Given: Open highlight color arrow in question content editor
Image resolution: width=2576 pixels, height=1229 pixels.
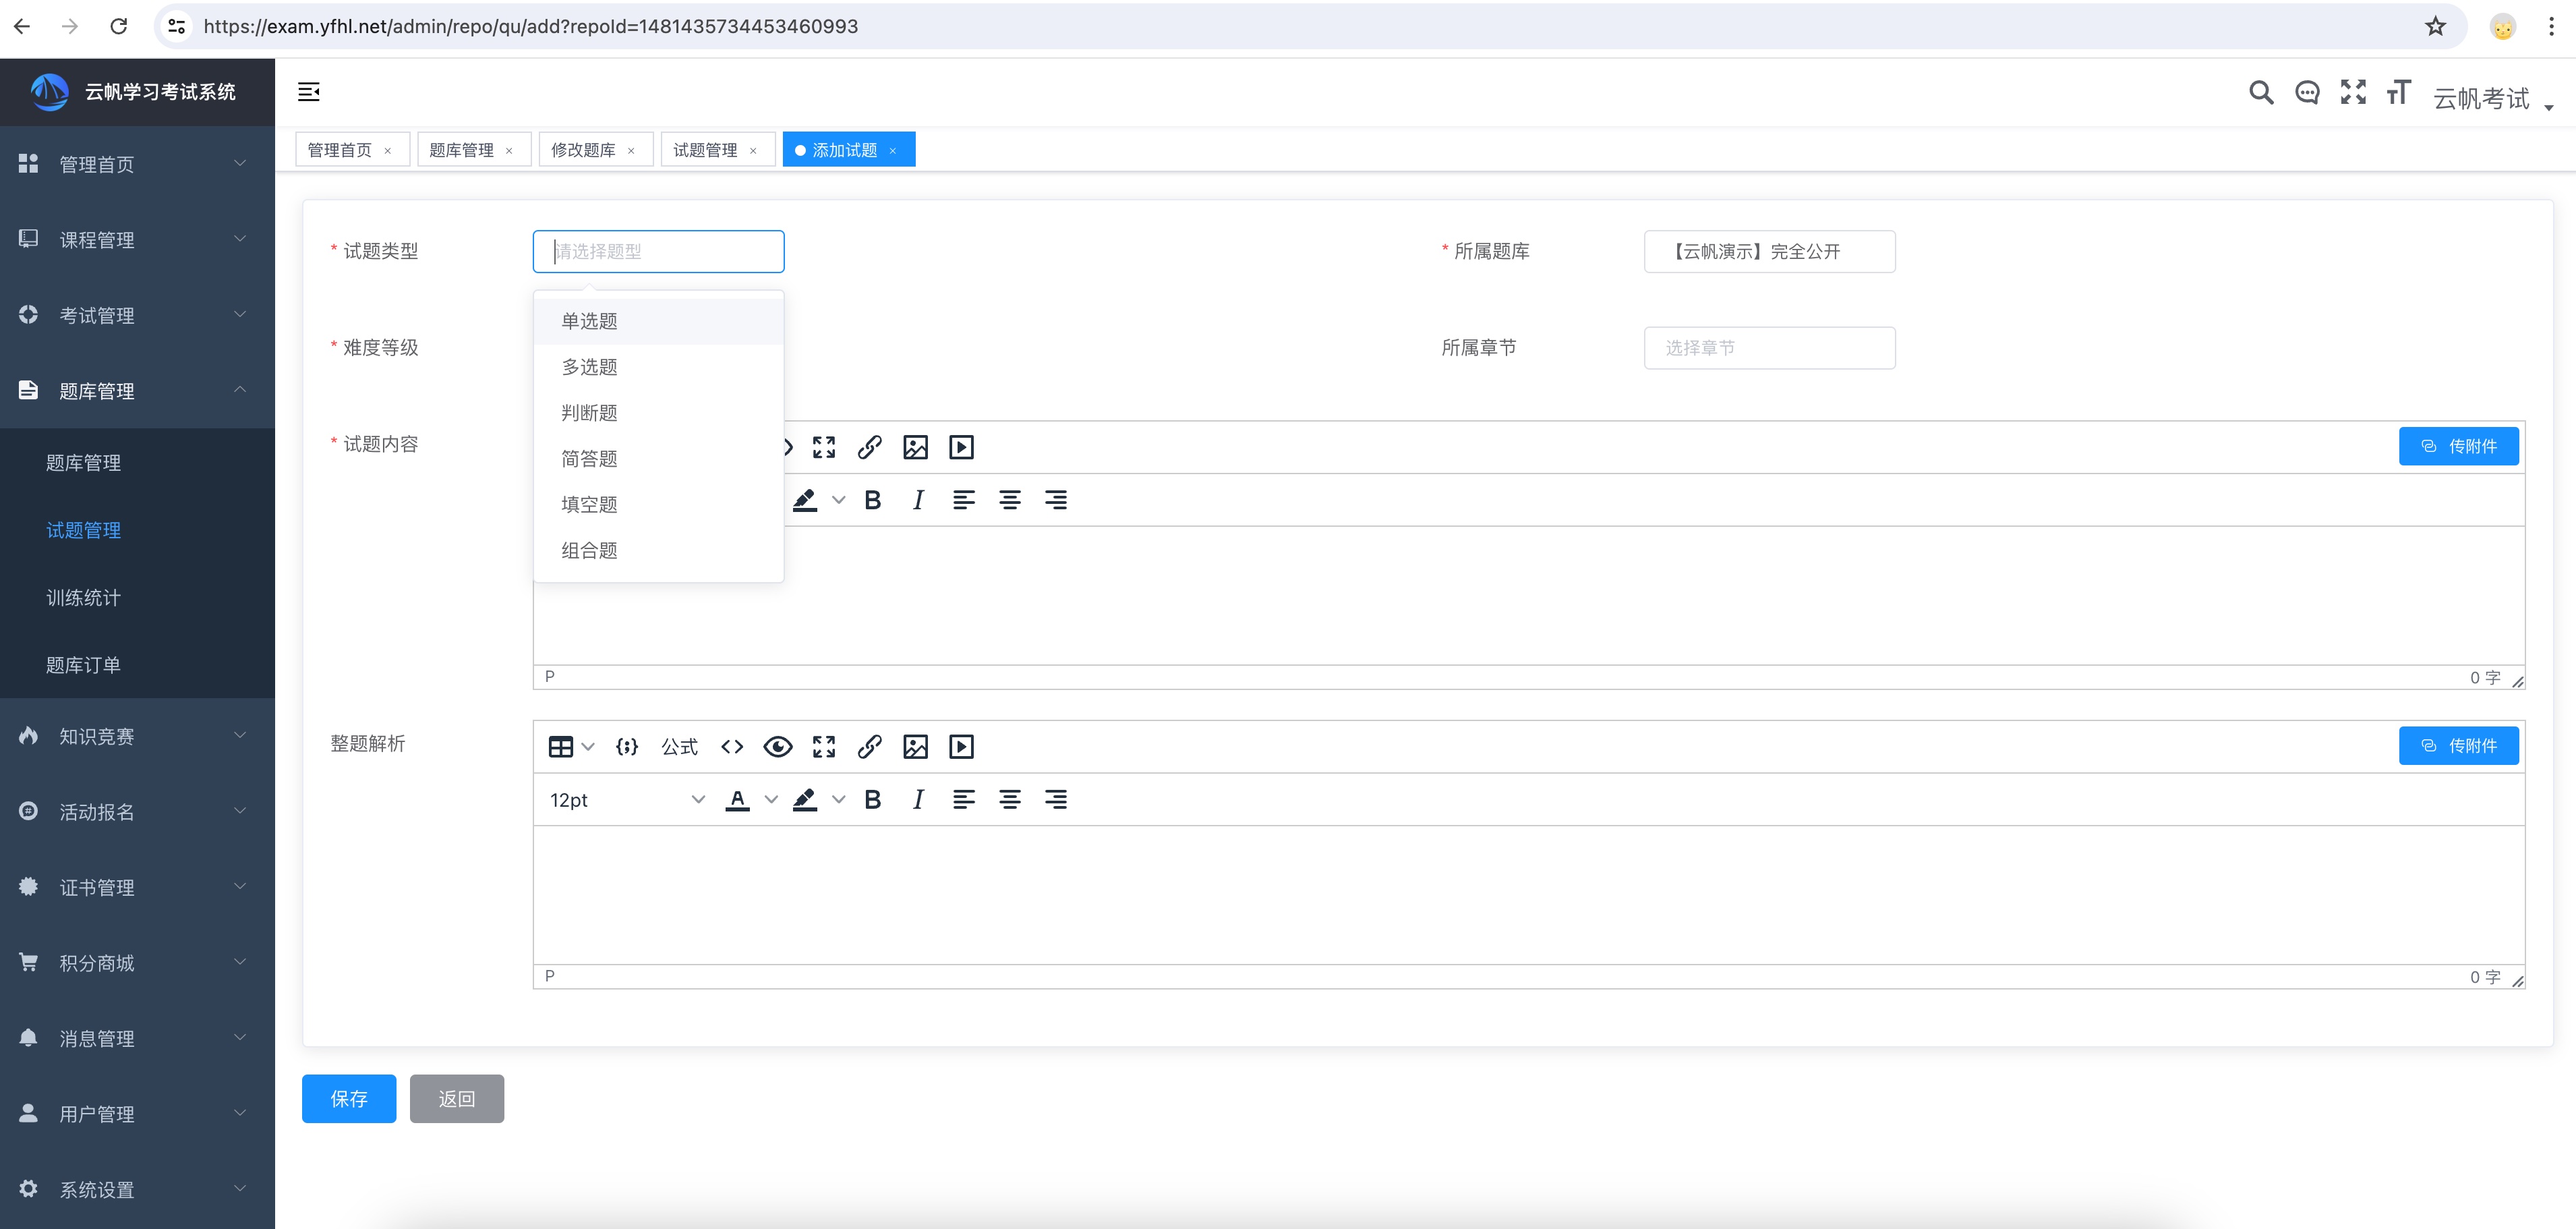Looking at the screenshot, I should point(839,500).
